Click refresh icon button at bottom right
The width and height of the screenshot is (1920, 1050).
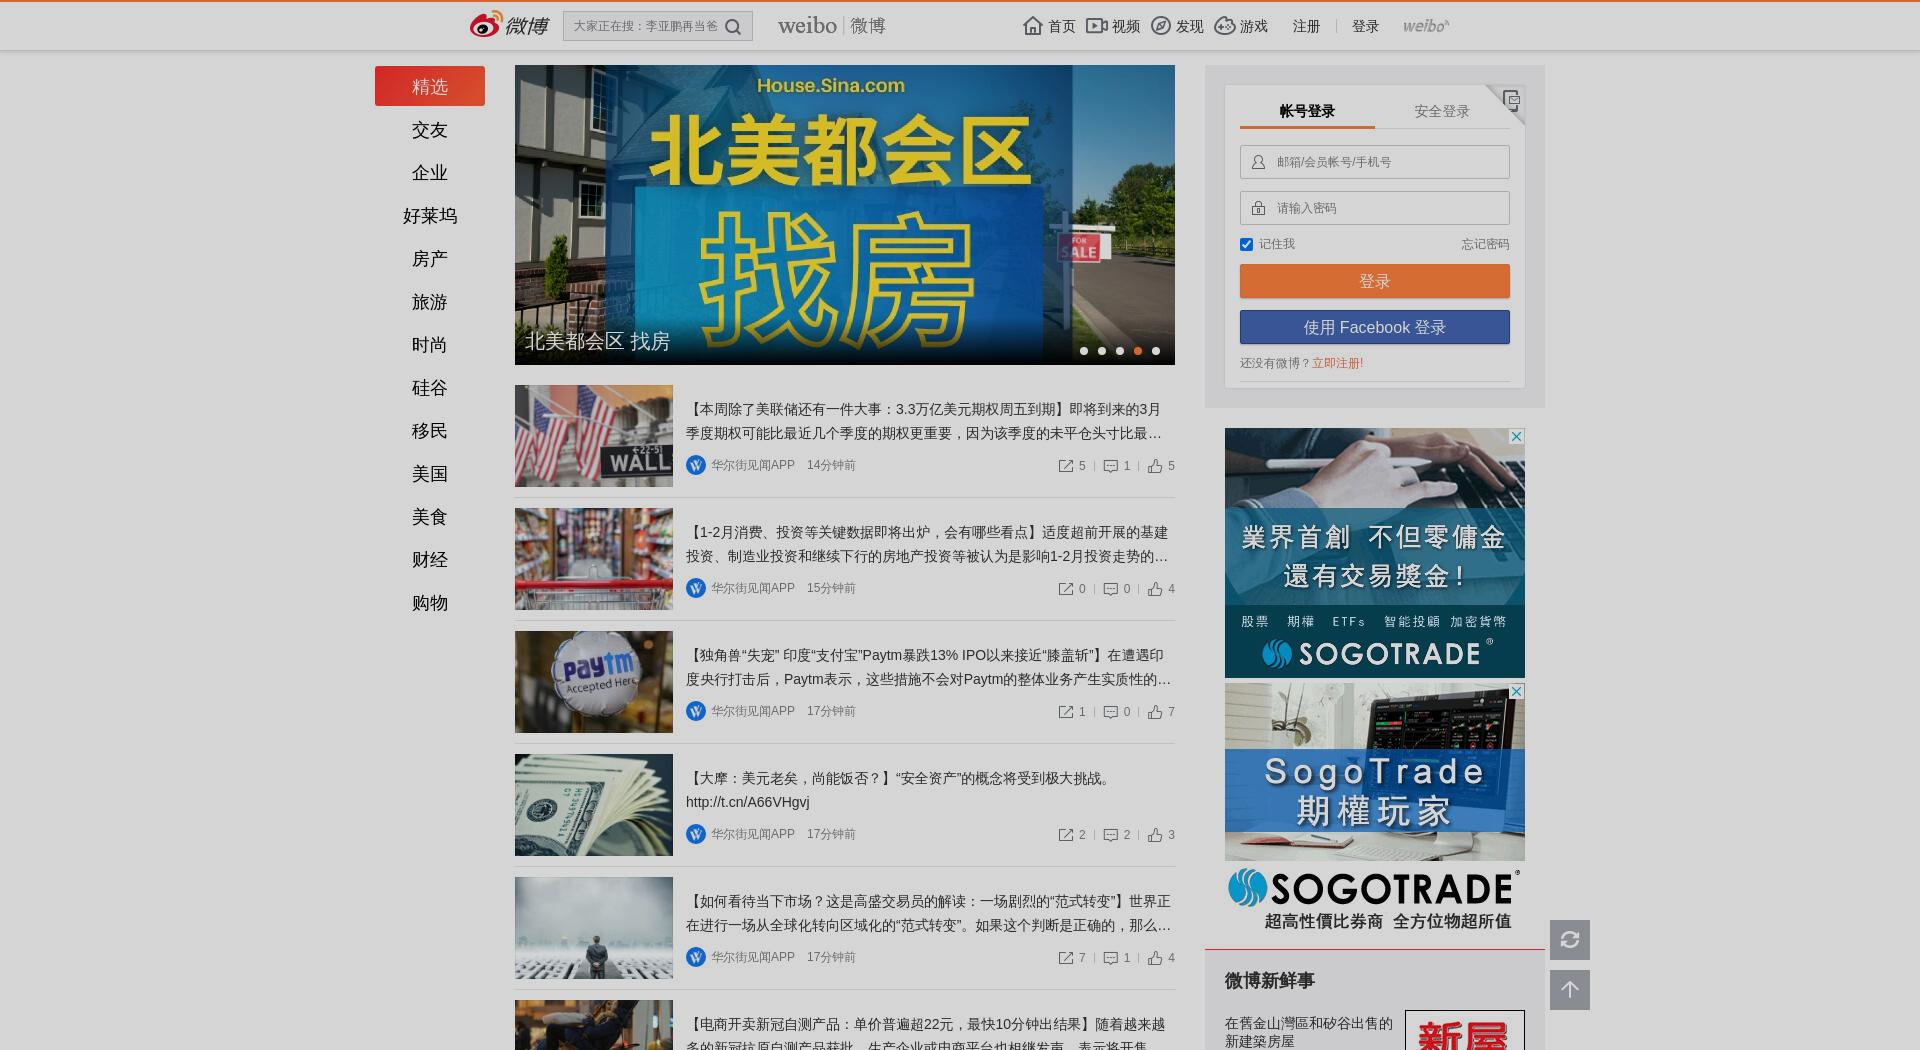point(1570,940)
